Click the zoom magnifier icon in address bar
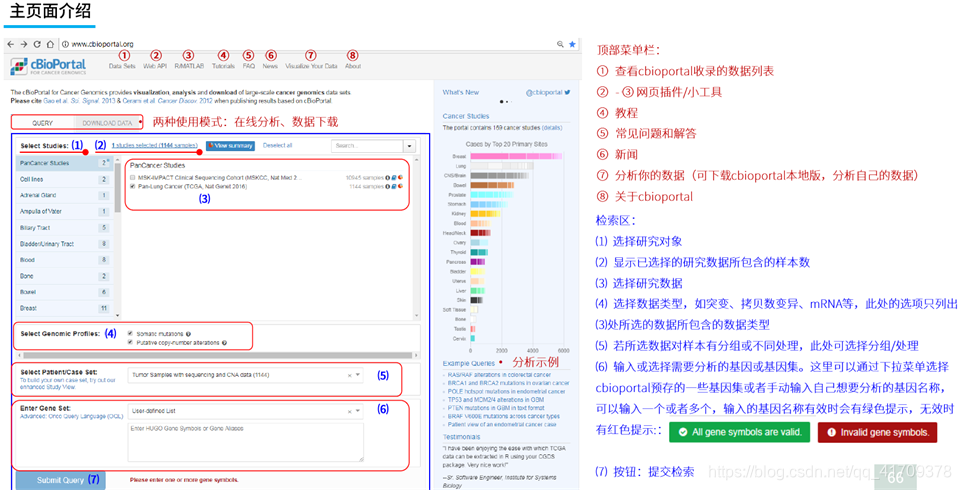Viewport: 961px width, 490px height. (560, 44)
